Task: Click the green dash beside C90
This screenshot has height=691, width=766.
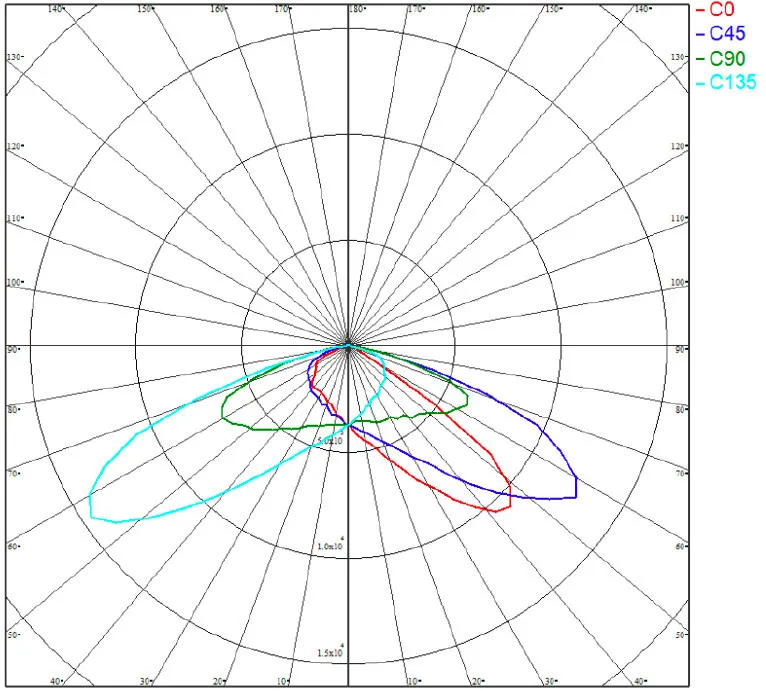Action: point(700,58)
